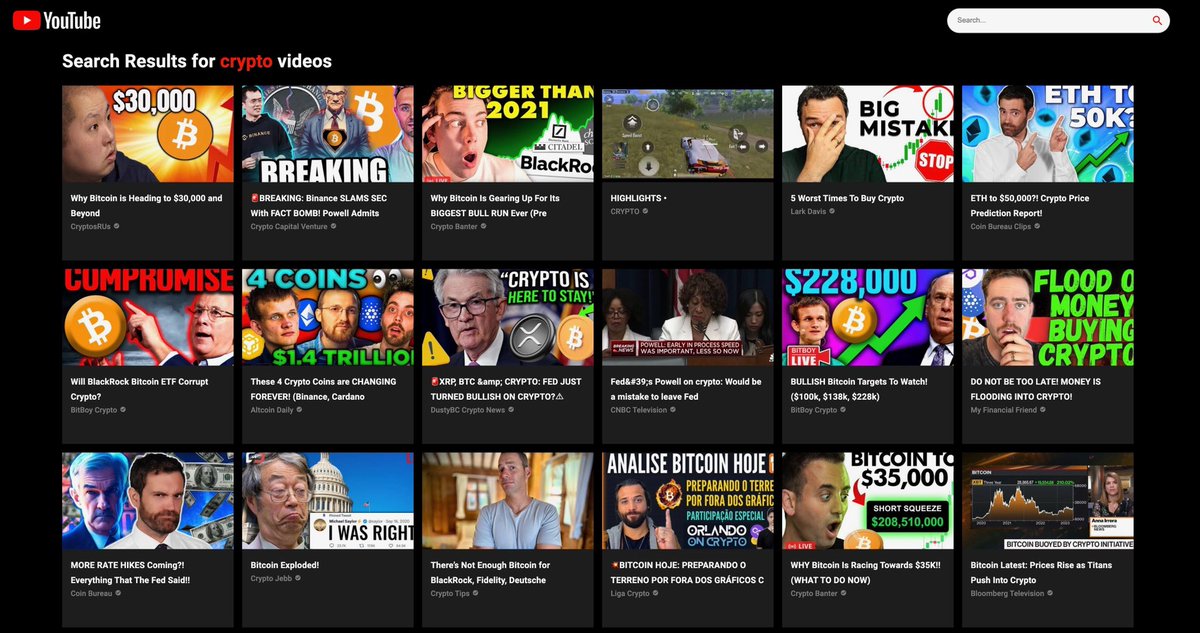Open the Altcoin Daily channel name
Image resolution: width=1200 pixels, height=633 pixels.
272,410
